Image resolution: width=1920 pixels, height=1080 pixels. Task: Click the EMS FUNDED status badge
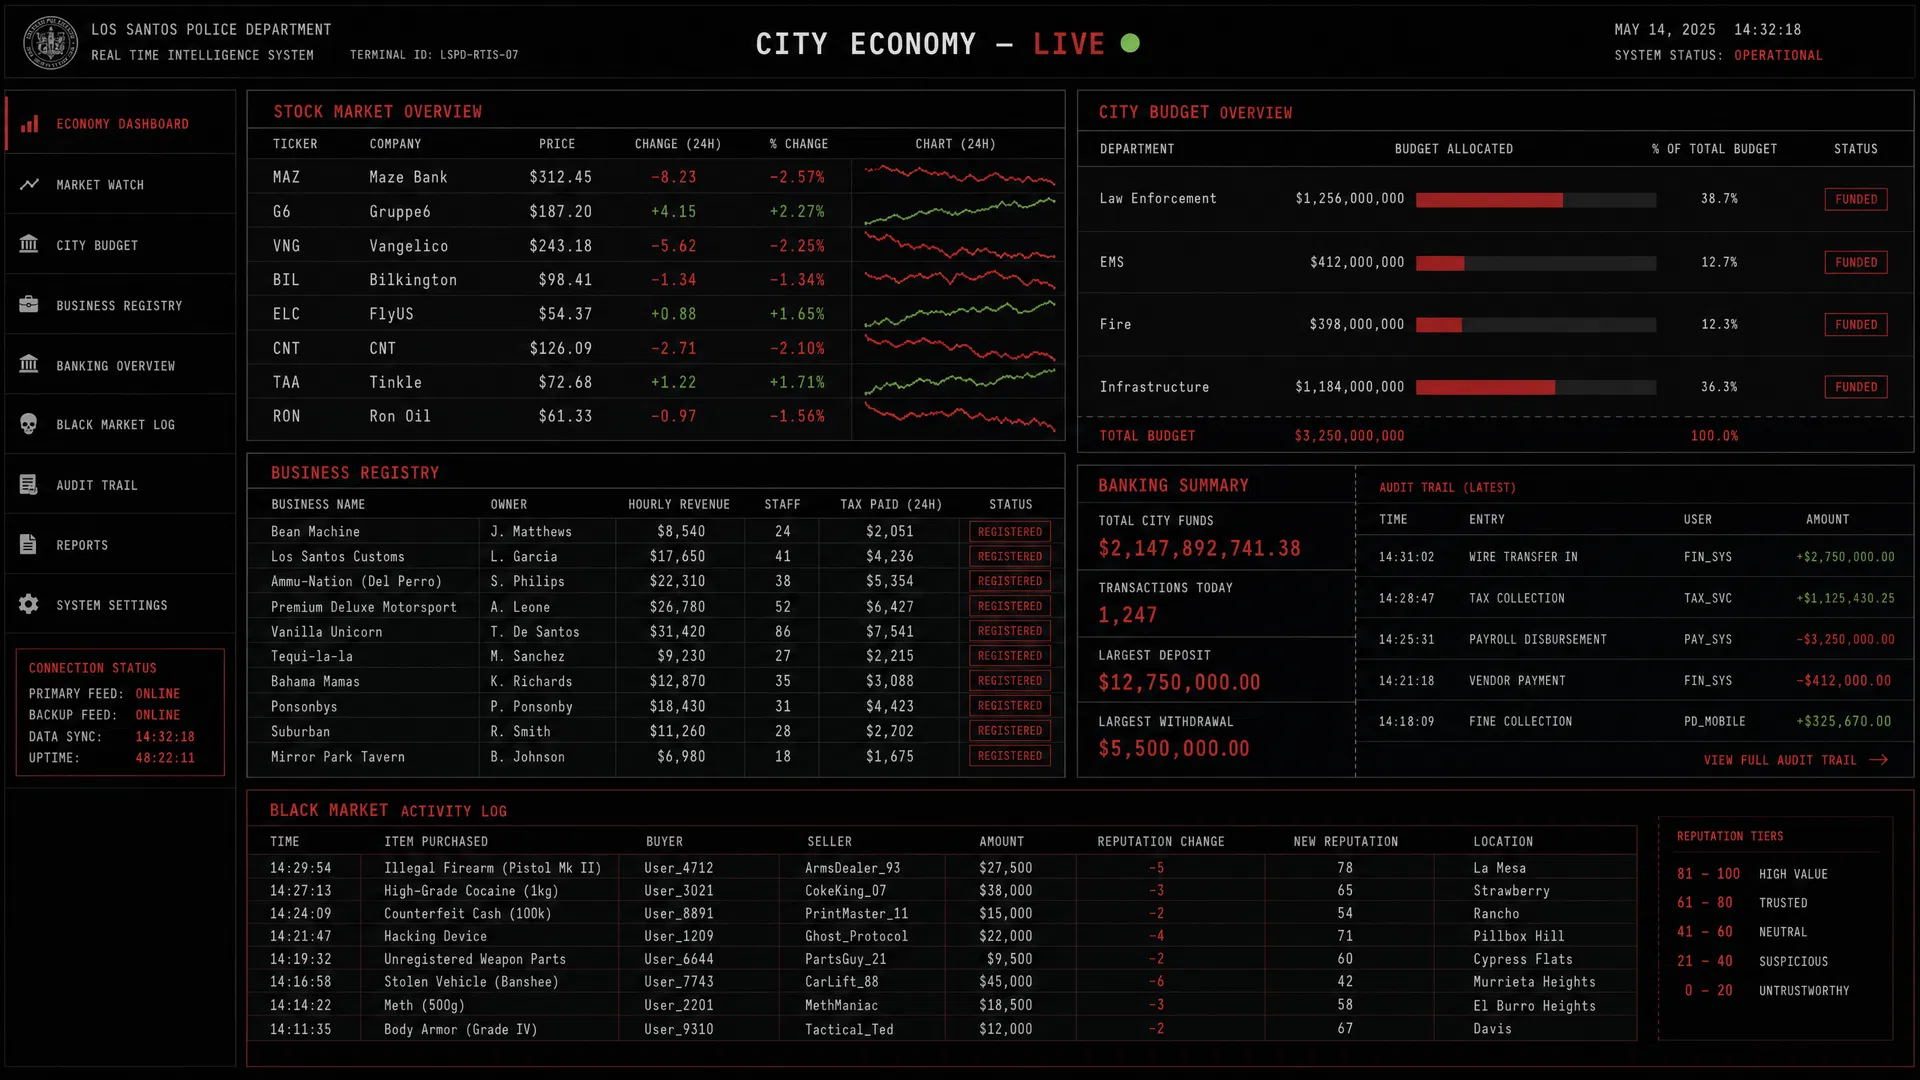point(1856,262)
